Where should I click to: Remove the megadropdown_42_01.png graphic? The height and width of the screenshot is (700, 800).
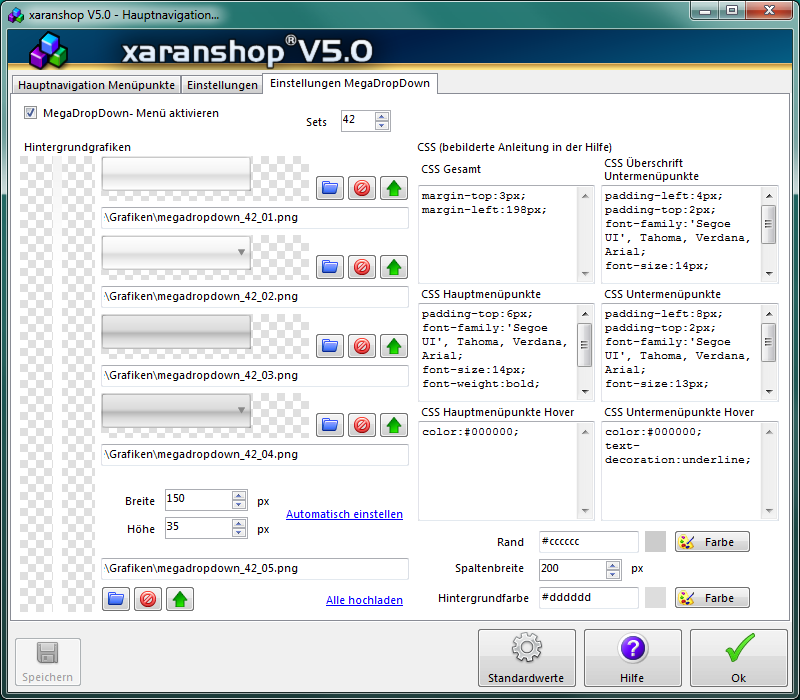tap(362, 188)
